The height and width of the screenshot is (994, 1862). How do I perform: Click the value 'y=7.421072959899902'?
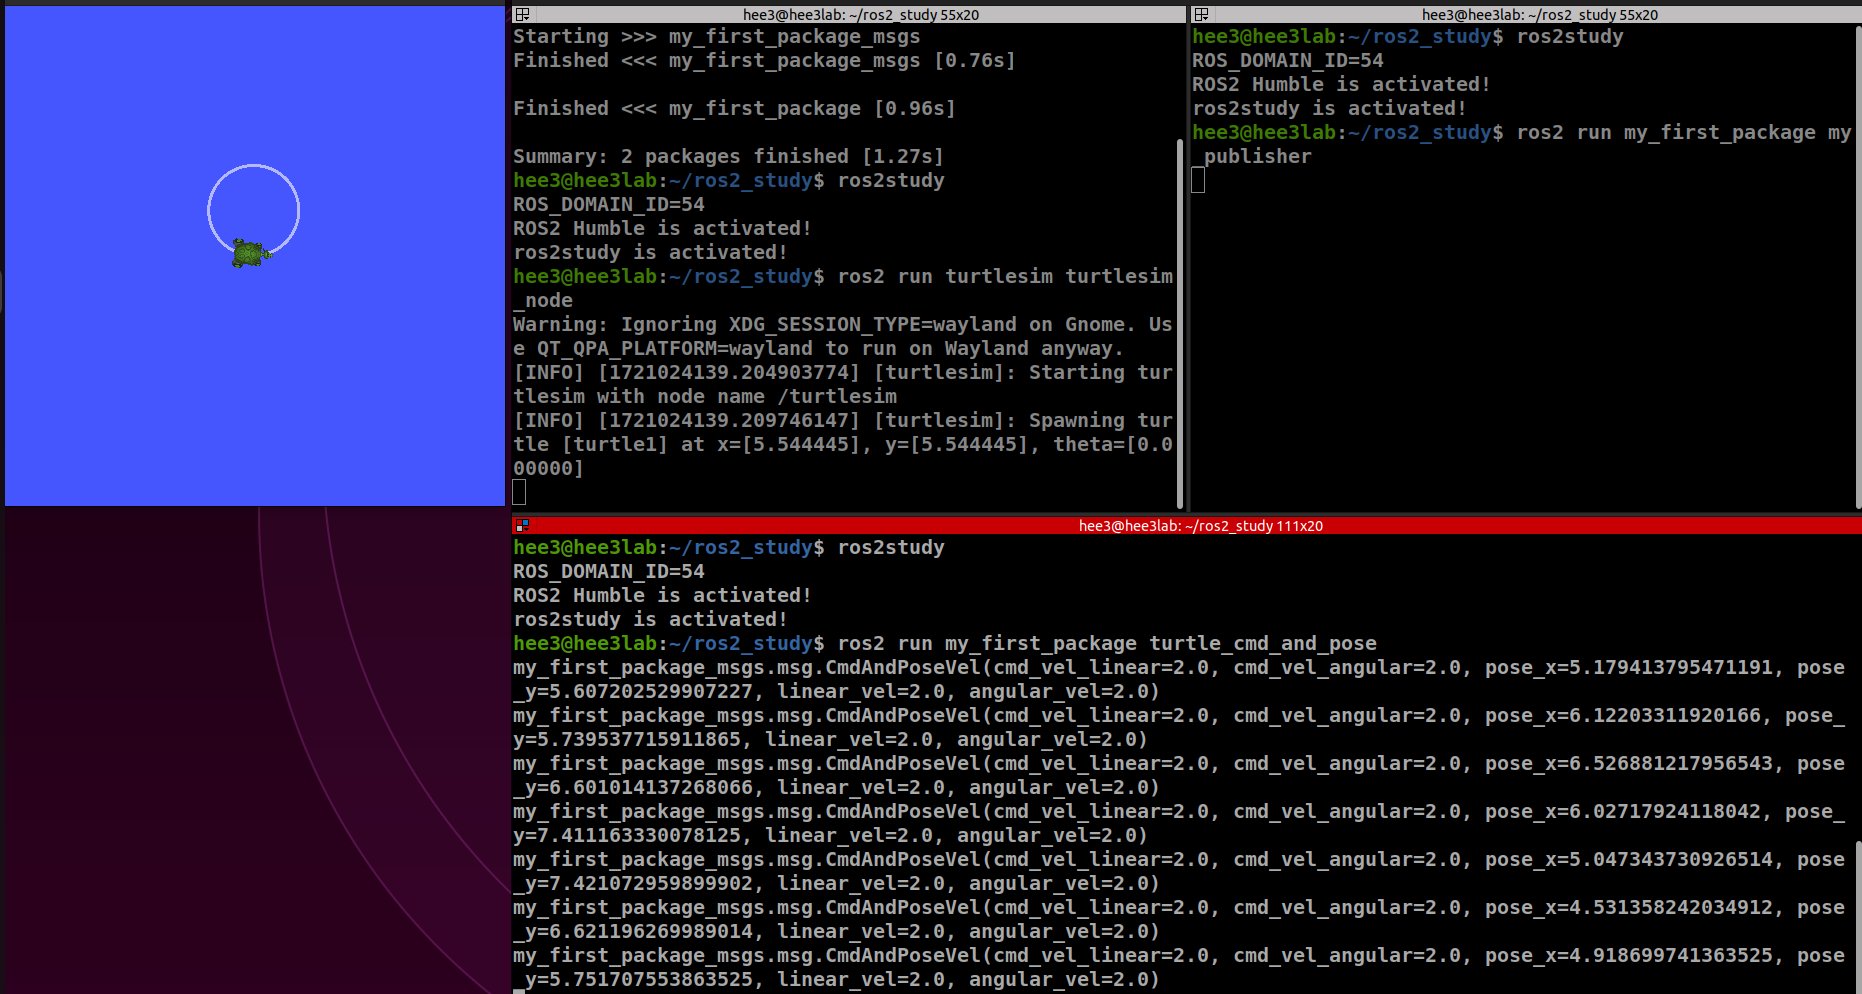[639, 883]
